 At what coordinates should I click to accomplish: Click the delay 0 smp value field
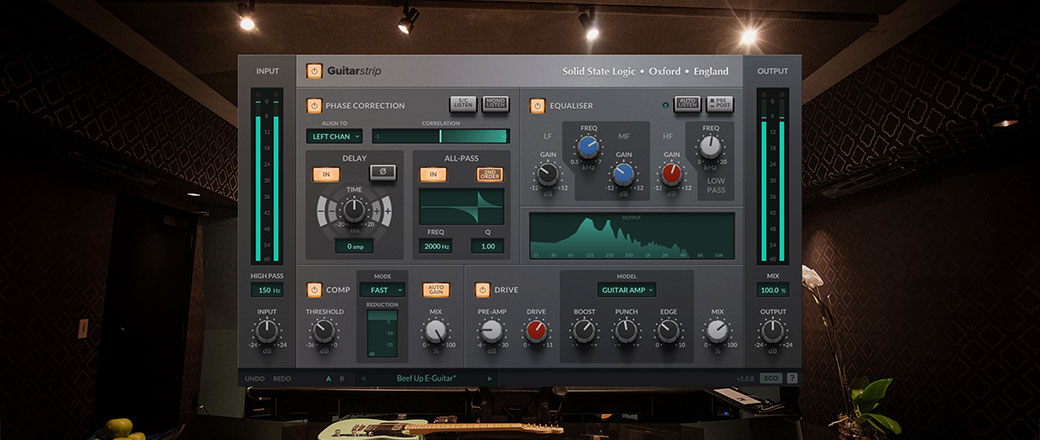click(x=354, y=246)
